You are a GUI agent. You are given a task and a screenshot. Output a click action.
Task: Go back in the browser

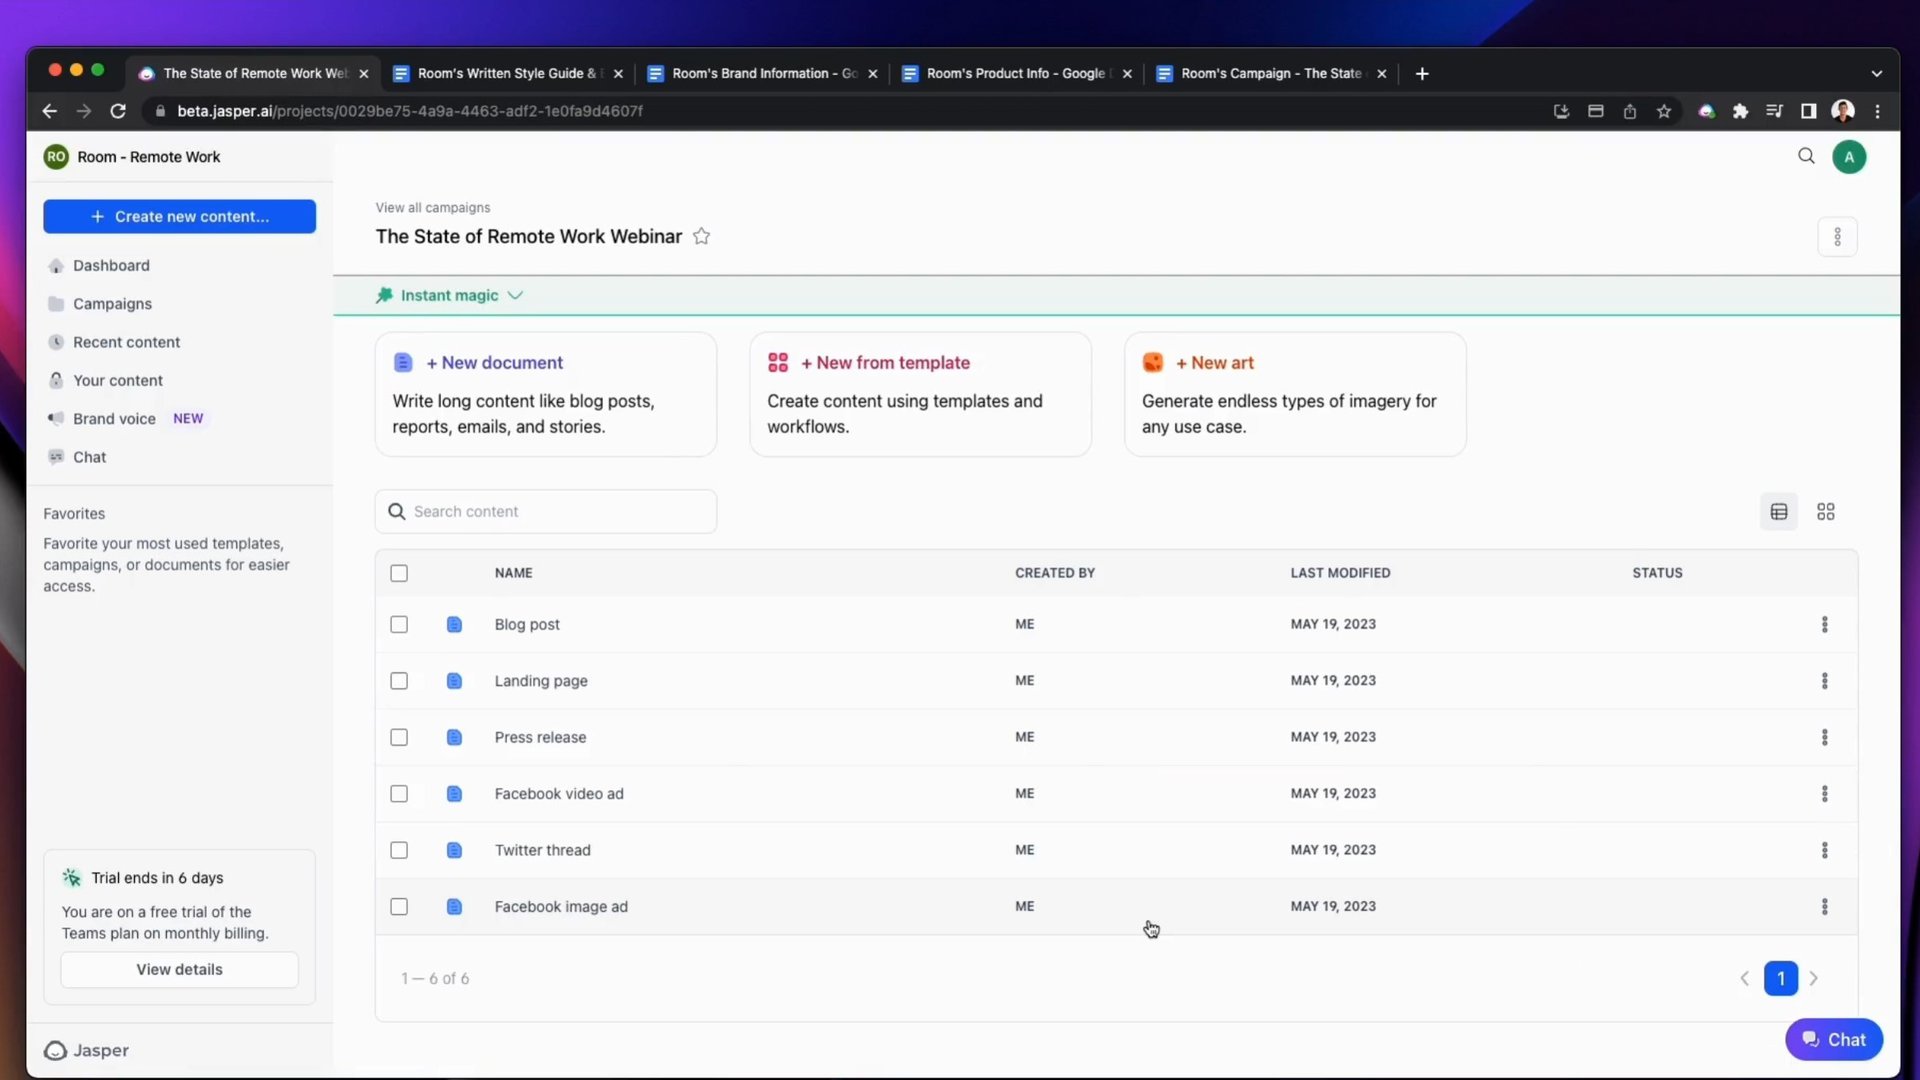coord(49,111)
